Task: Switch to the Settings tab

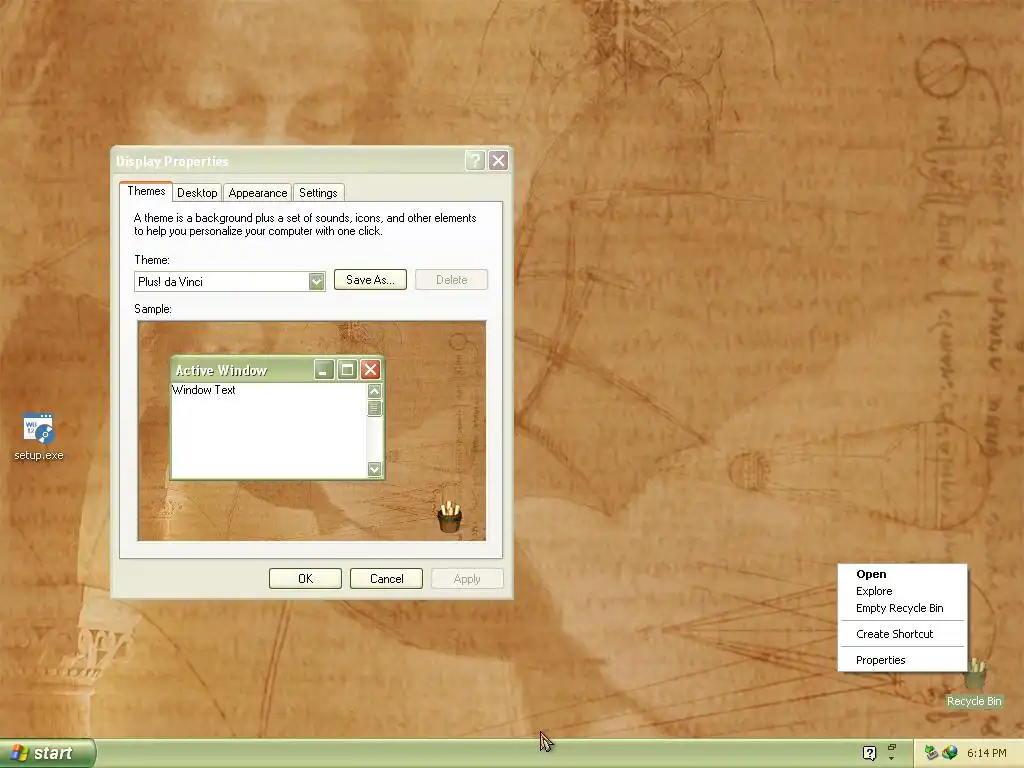Action: click(318, 193)
